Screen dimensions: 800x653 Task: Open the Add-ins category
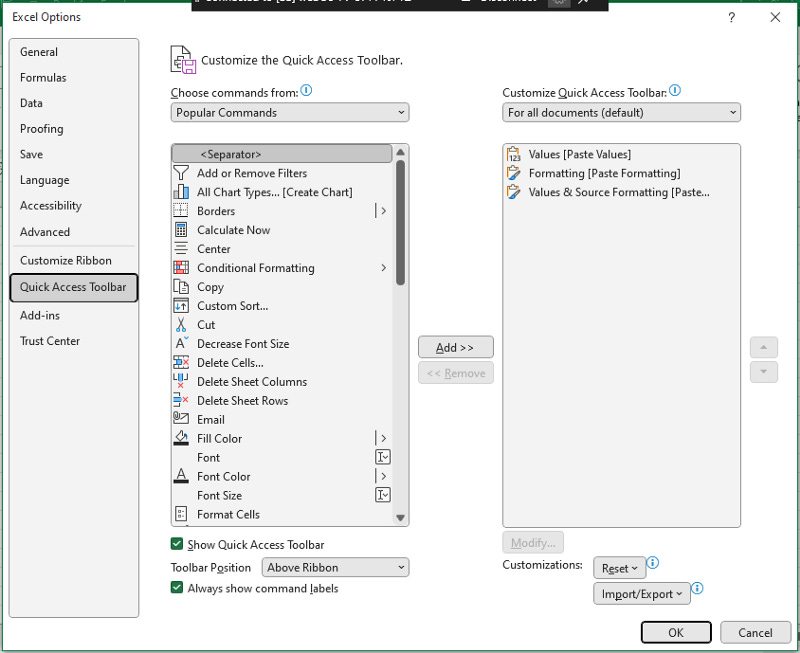pos(73,315)
